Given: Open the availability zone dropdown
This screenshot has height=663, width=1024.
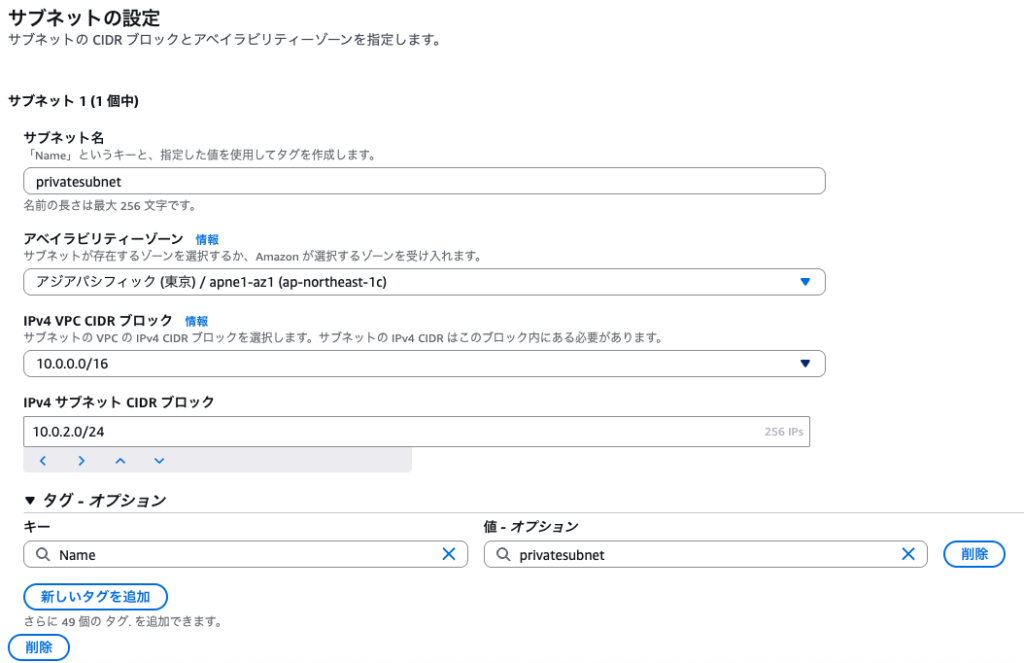Looking at the screenshot, I should pos(424,282).
